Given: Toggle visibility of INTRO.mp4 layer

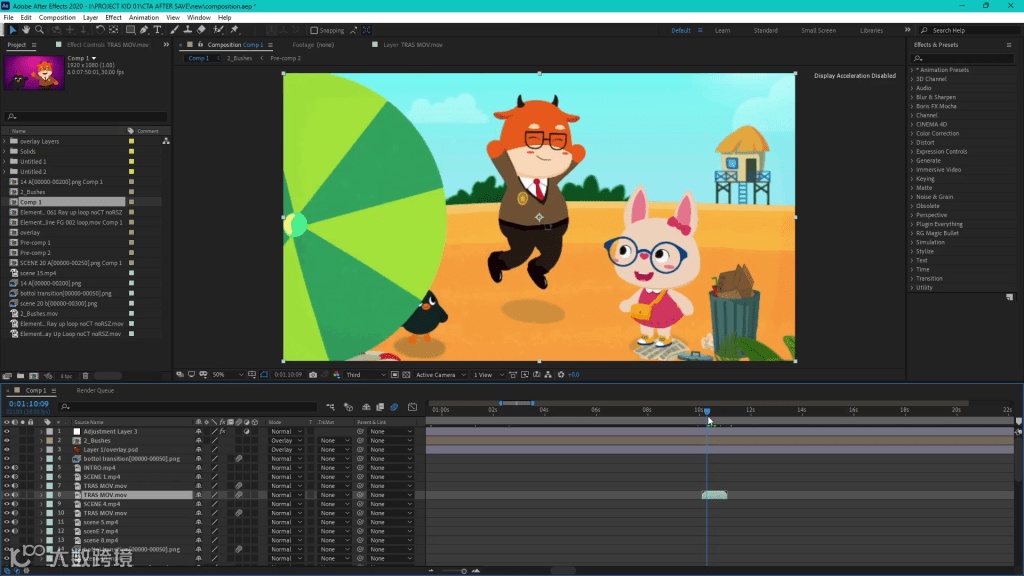Looking at the screenshot, I should (x=7, y=468).
